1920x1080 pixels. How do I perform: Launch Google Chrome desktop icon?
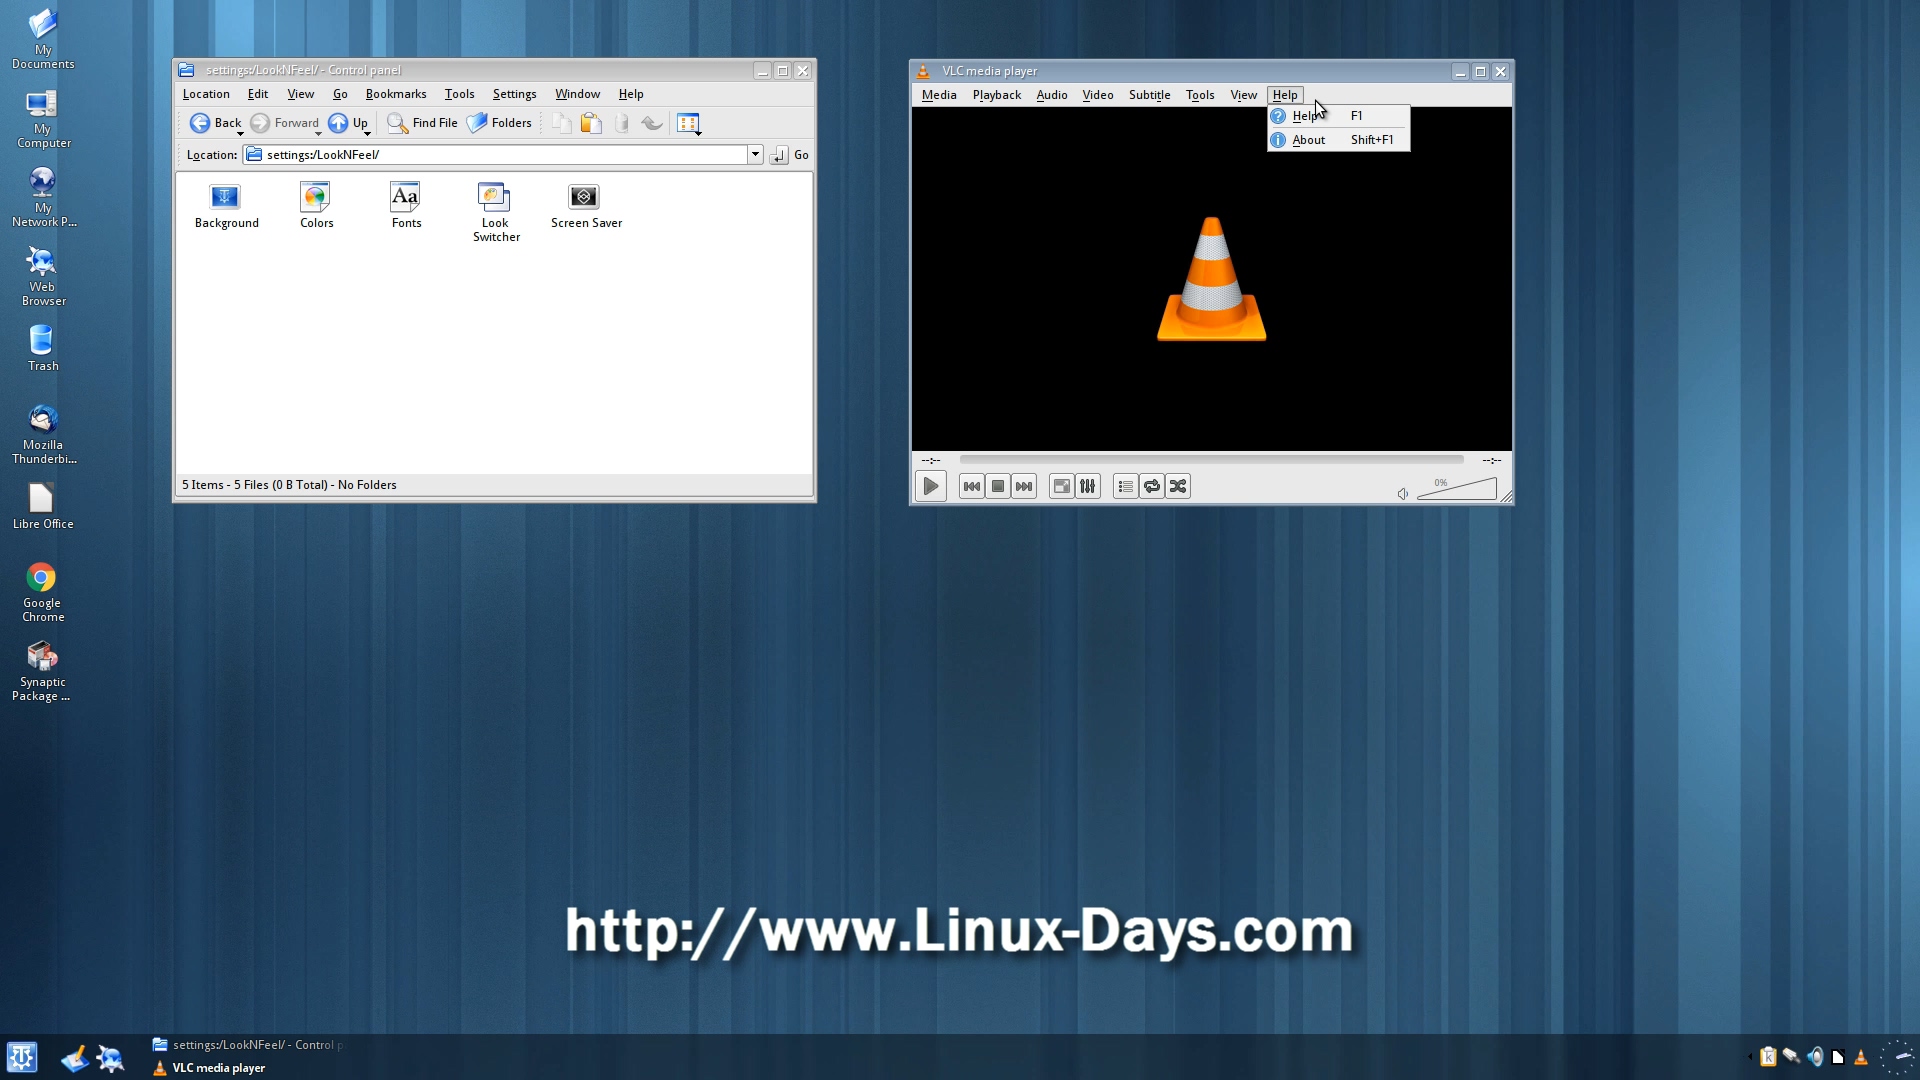[x=42, y=593]
